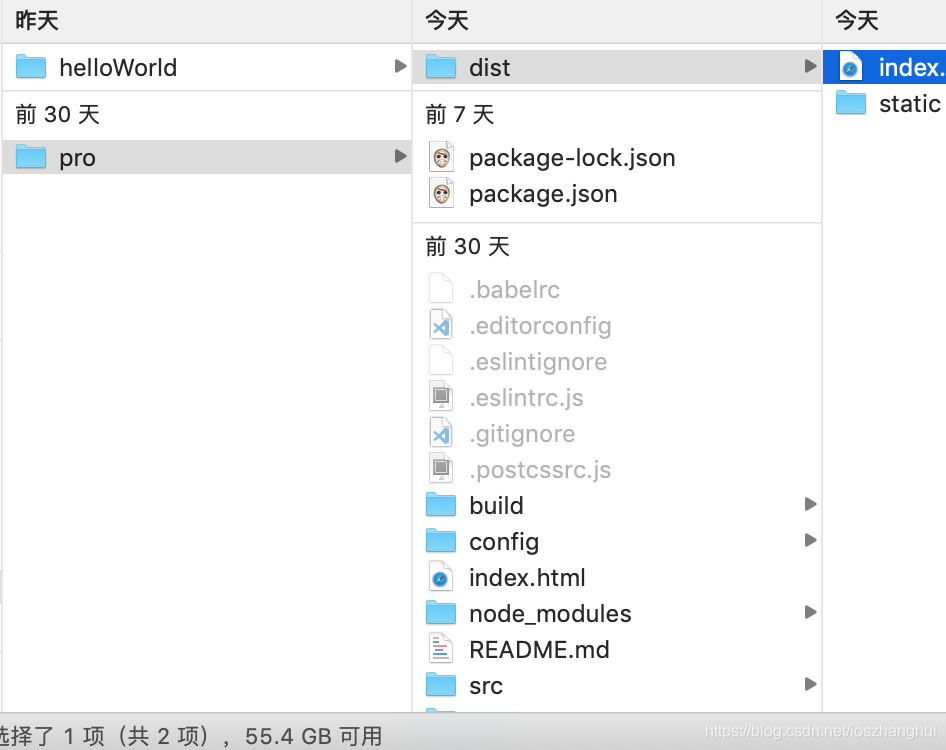Click the build folder icon
Viewport: 946px width, 750px height.
coord(441,505)
